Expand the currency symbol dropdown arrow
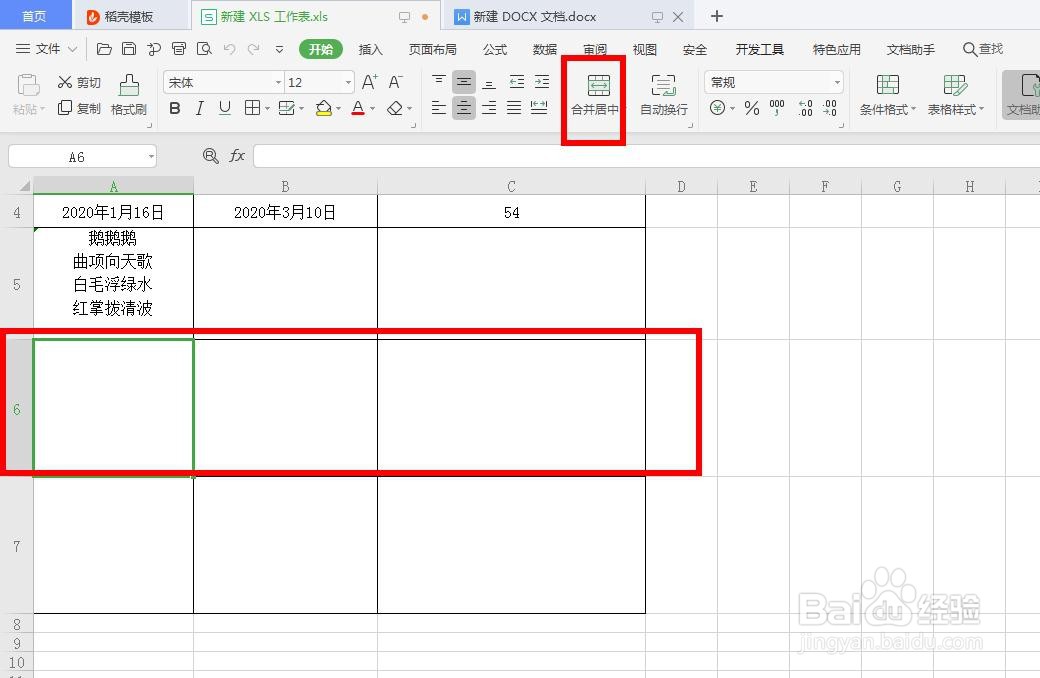This screenshot has height=678, width=1040. point(732,108)
